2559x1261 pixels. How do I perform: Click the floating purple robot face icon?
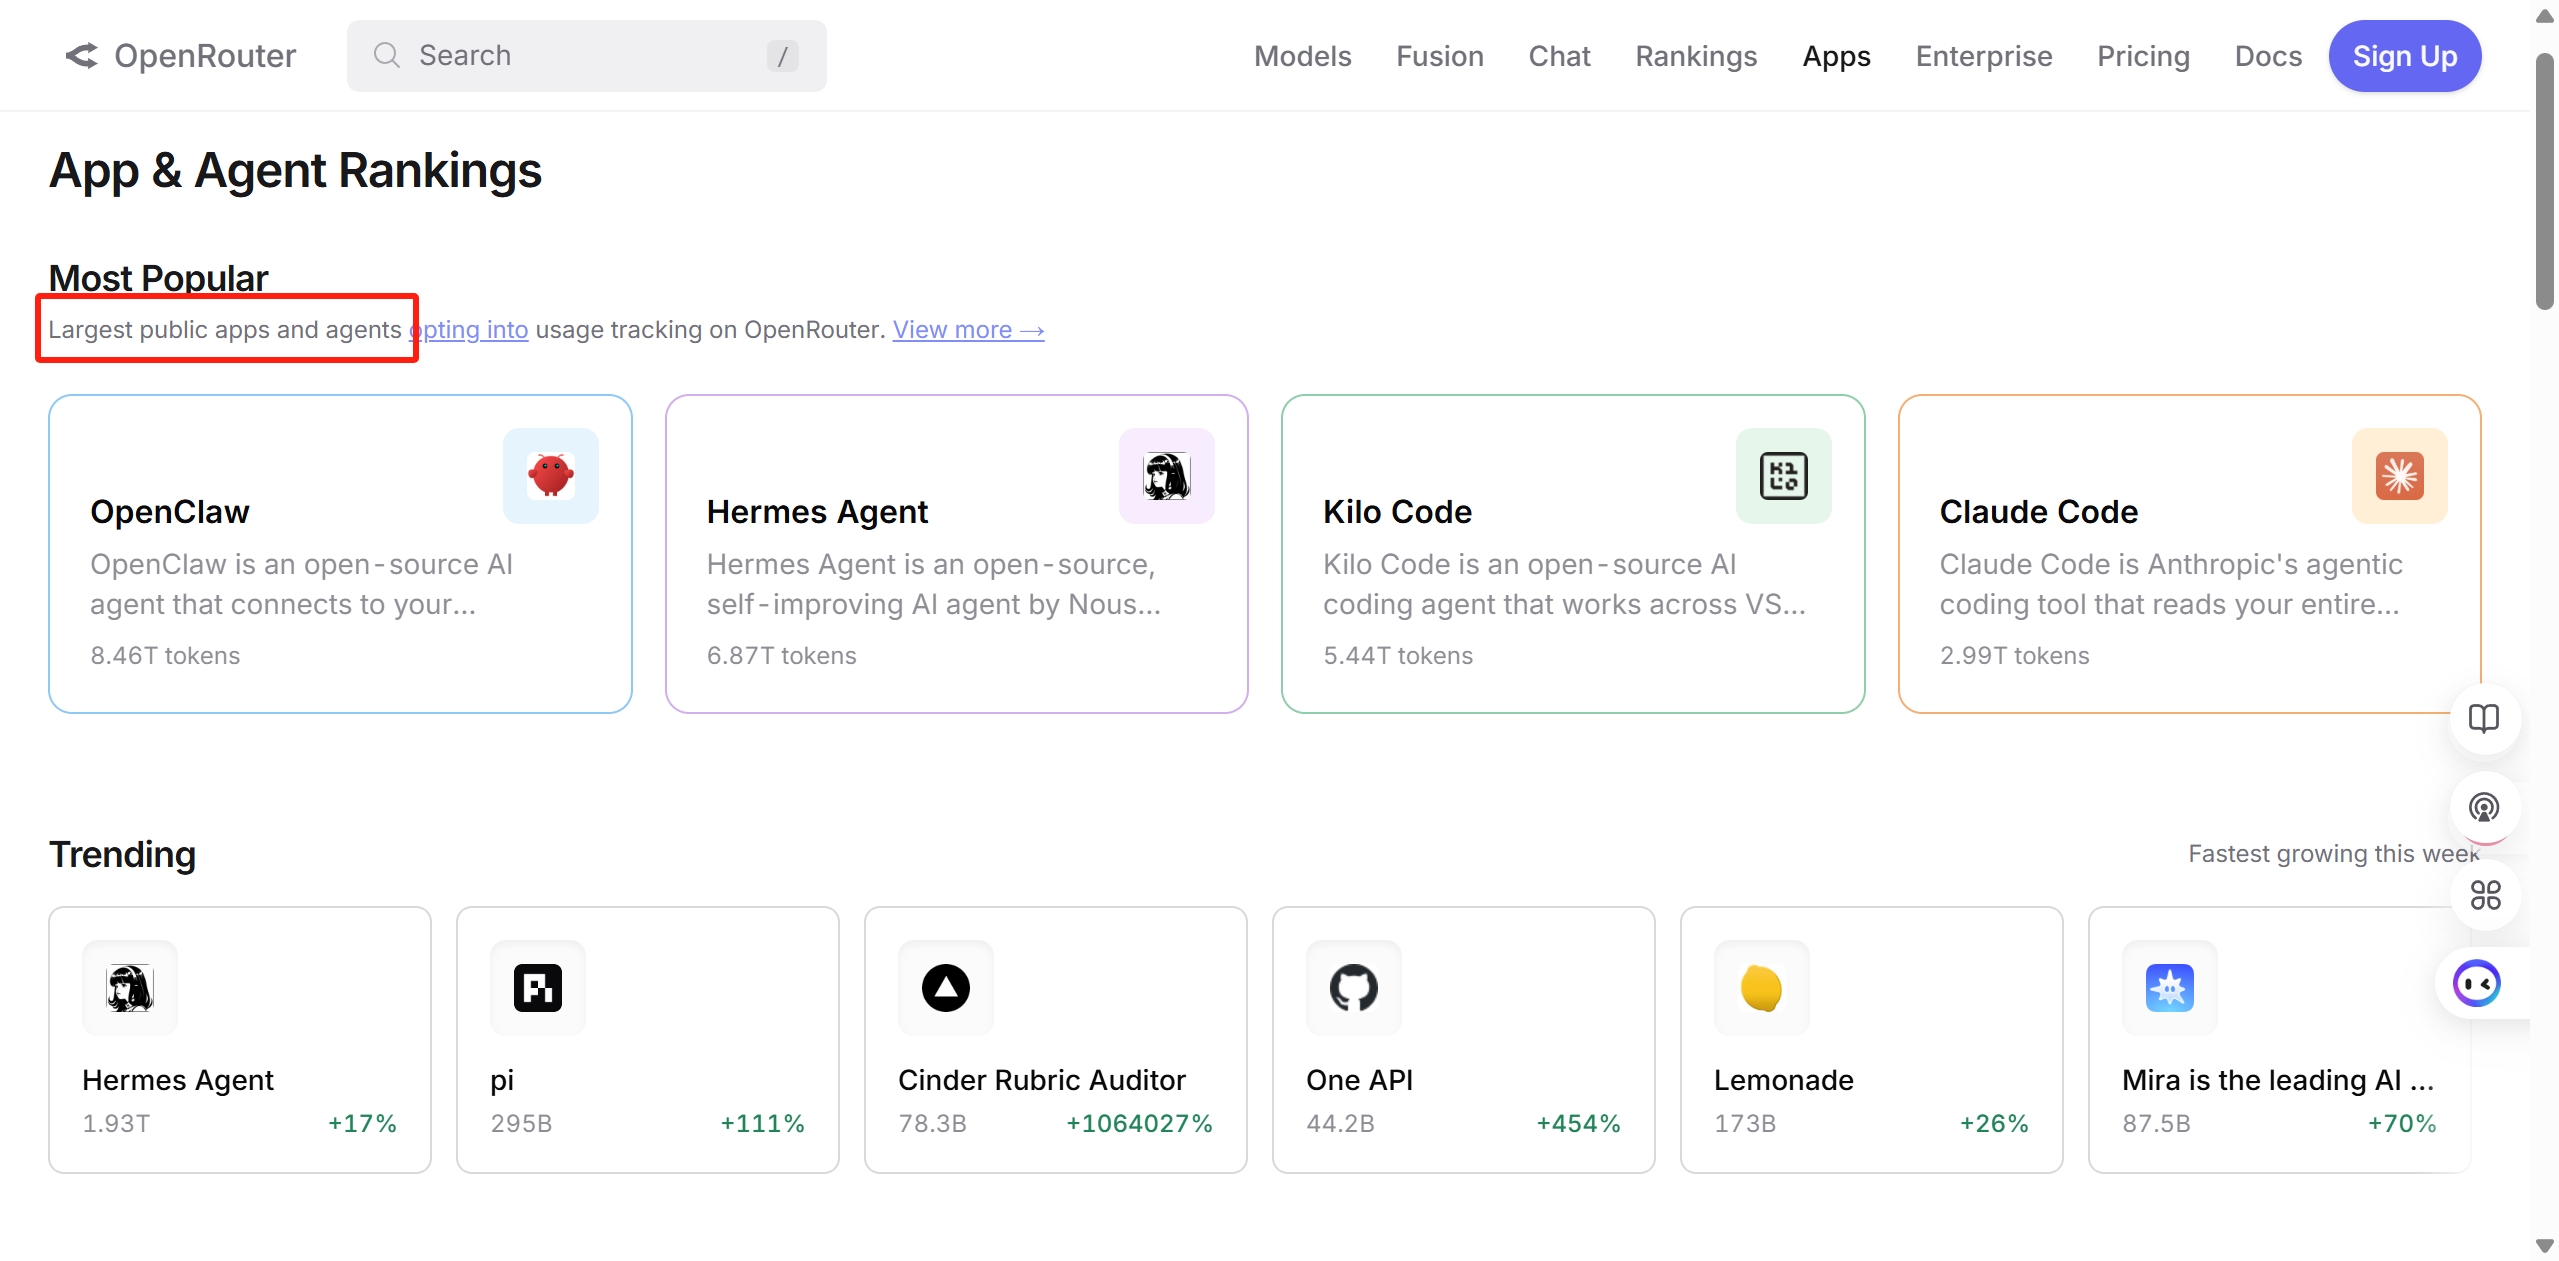(x=2478, y=984)
